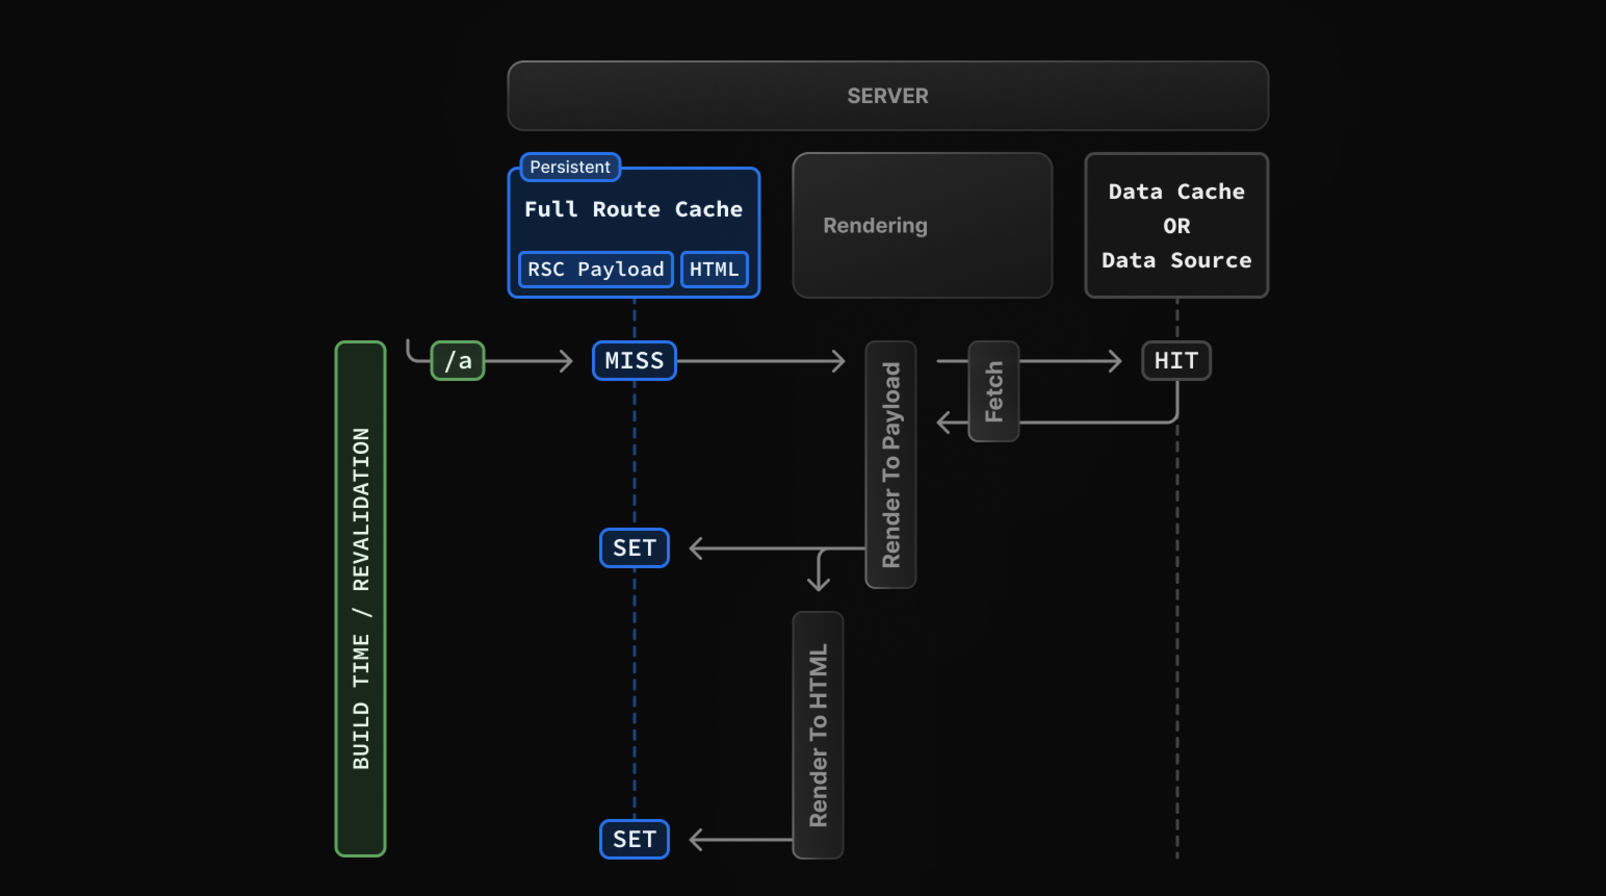Click the Render To Payload block
Screen dimensions: 1606x896
(x=891, y=465)
